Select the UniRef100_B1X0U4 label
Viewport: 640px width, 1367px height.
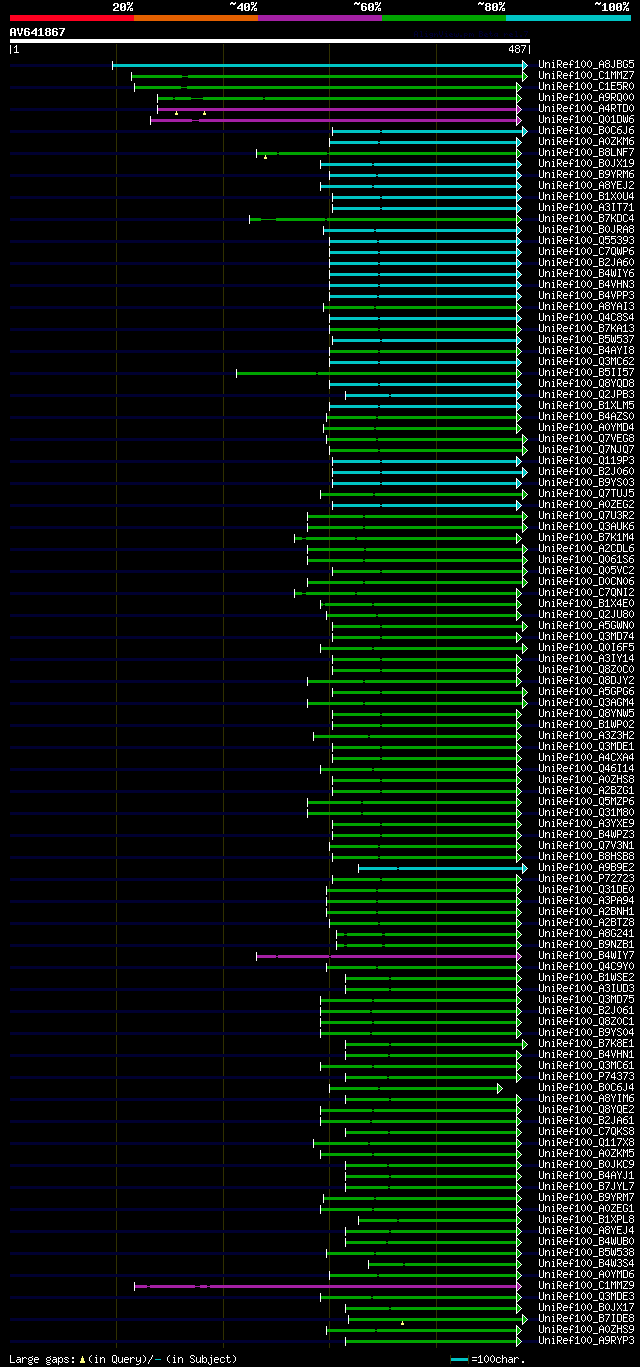pyautogui.click(x=586, y=197)
